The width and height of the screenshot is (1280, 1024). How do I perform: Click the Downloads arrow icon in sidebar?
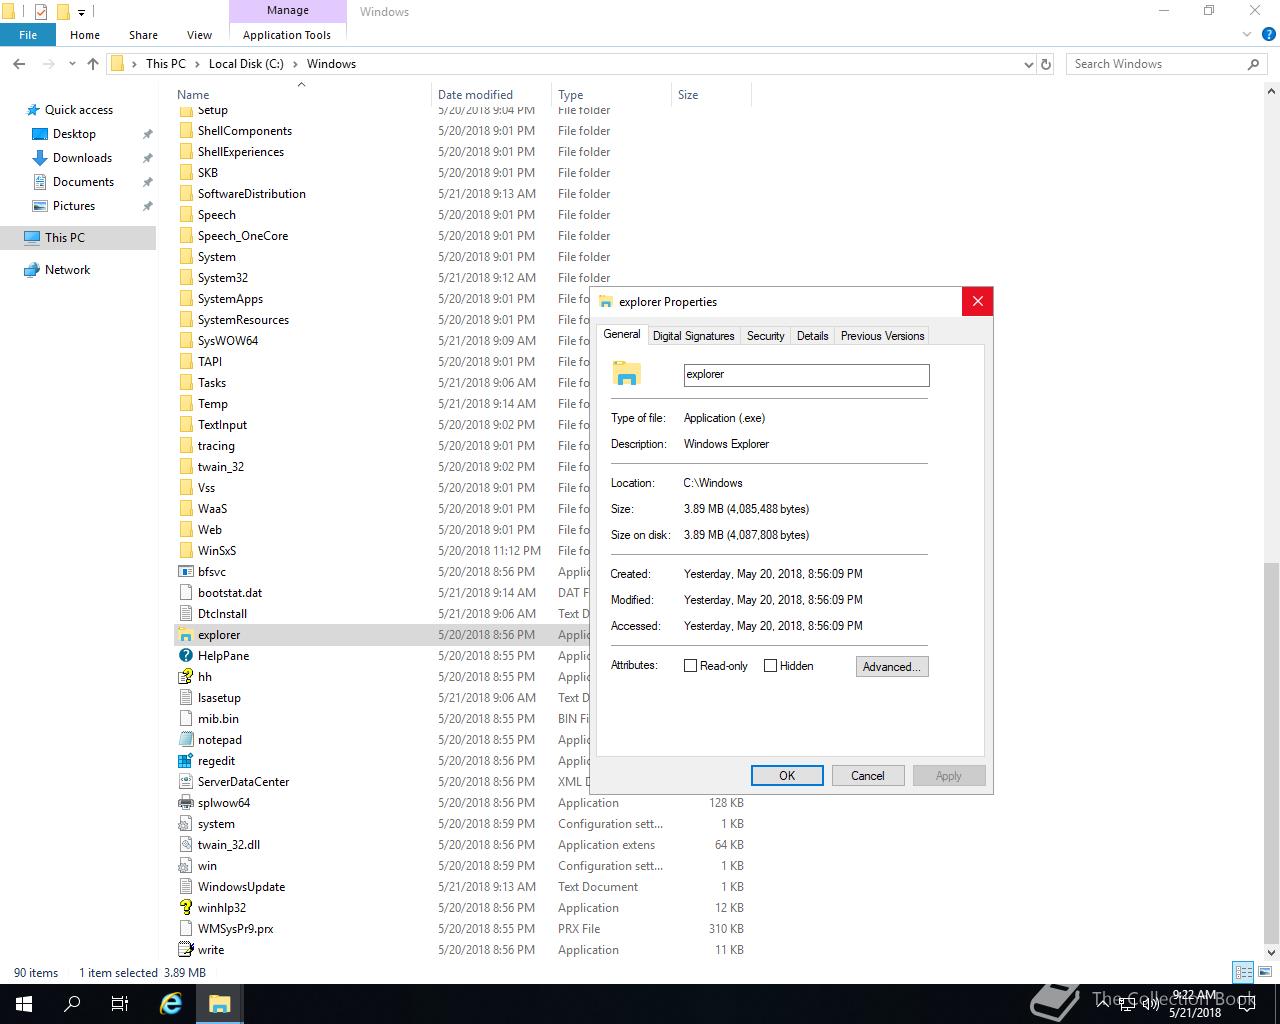click(x=40, y=158)
